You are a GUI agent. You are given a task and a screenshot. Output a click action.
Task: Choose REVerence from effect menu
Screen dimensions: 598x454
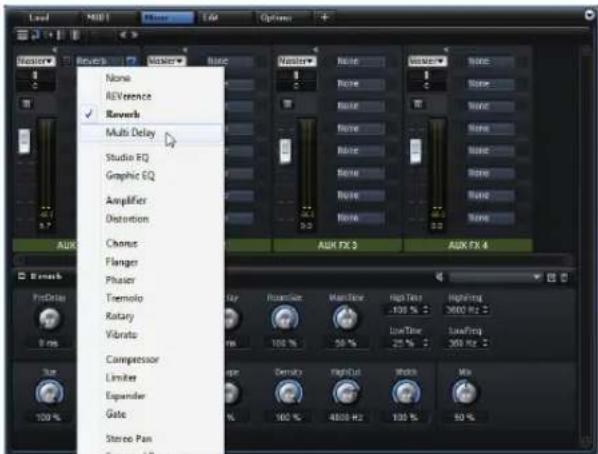click(x=129, y=96)
